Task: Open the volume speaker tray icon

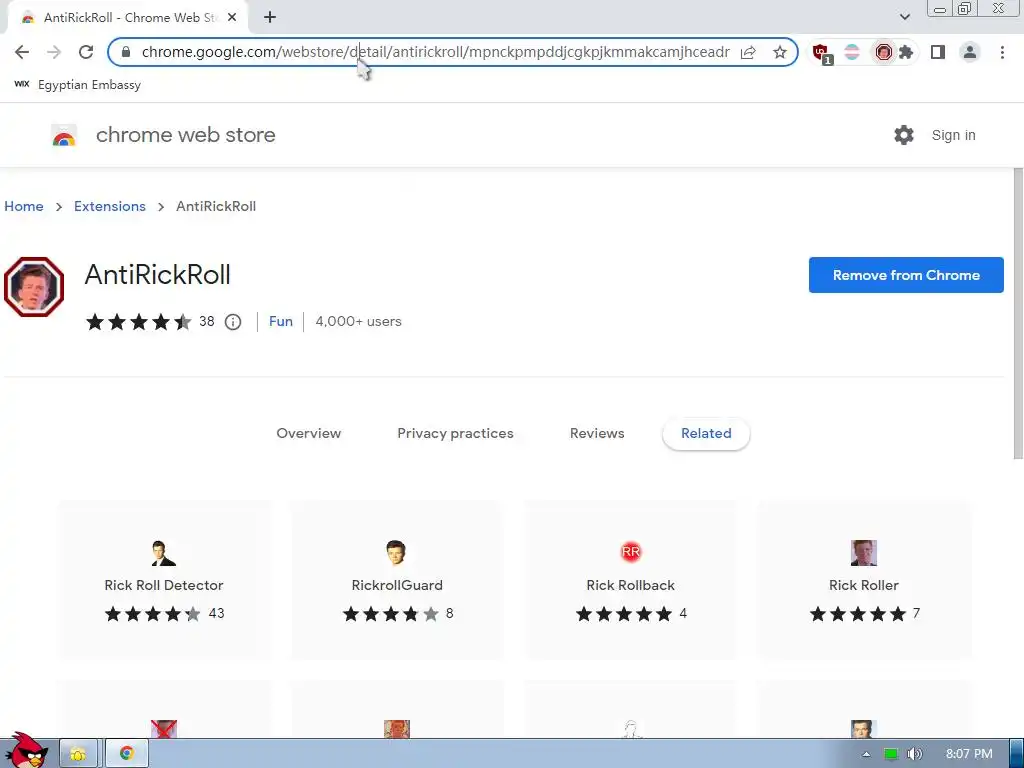Action: point(914,754)
